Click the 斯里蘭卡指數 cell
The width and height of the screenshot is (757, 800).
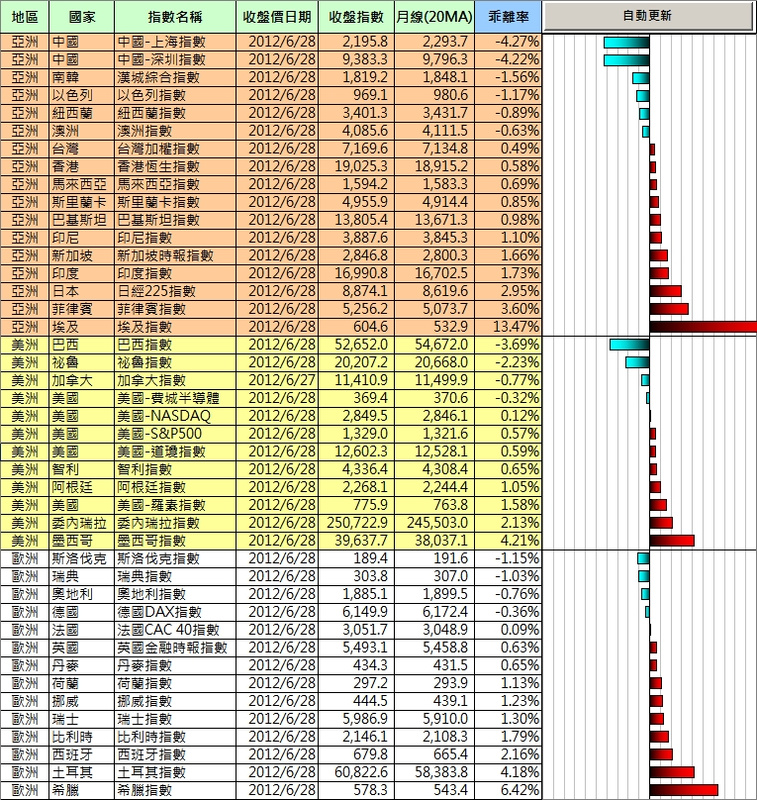pos(175,202)
